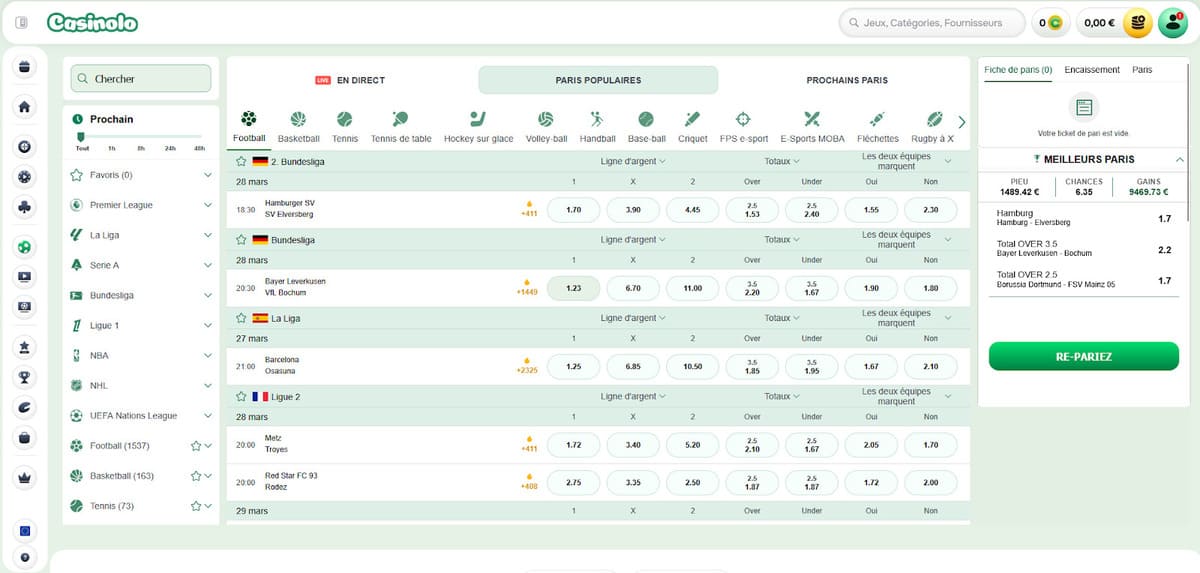
Task: Toggle favorite star for La Liga header
Action: (241, 318)
